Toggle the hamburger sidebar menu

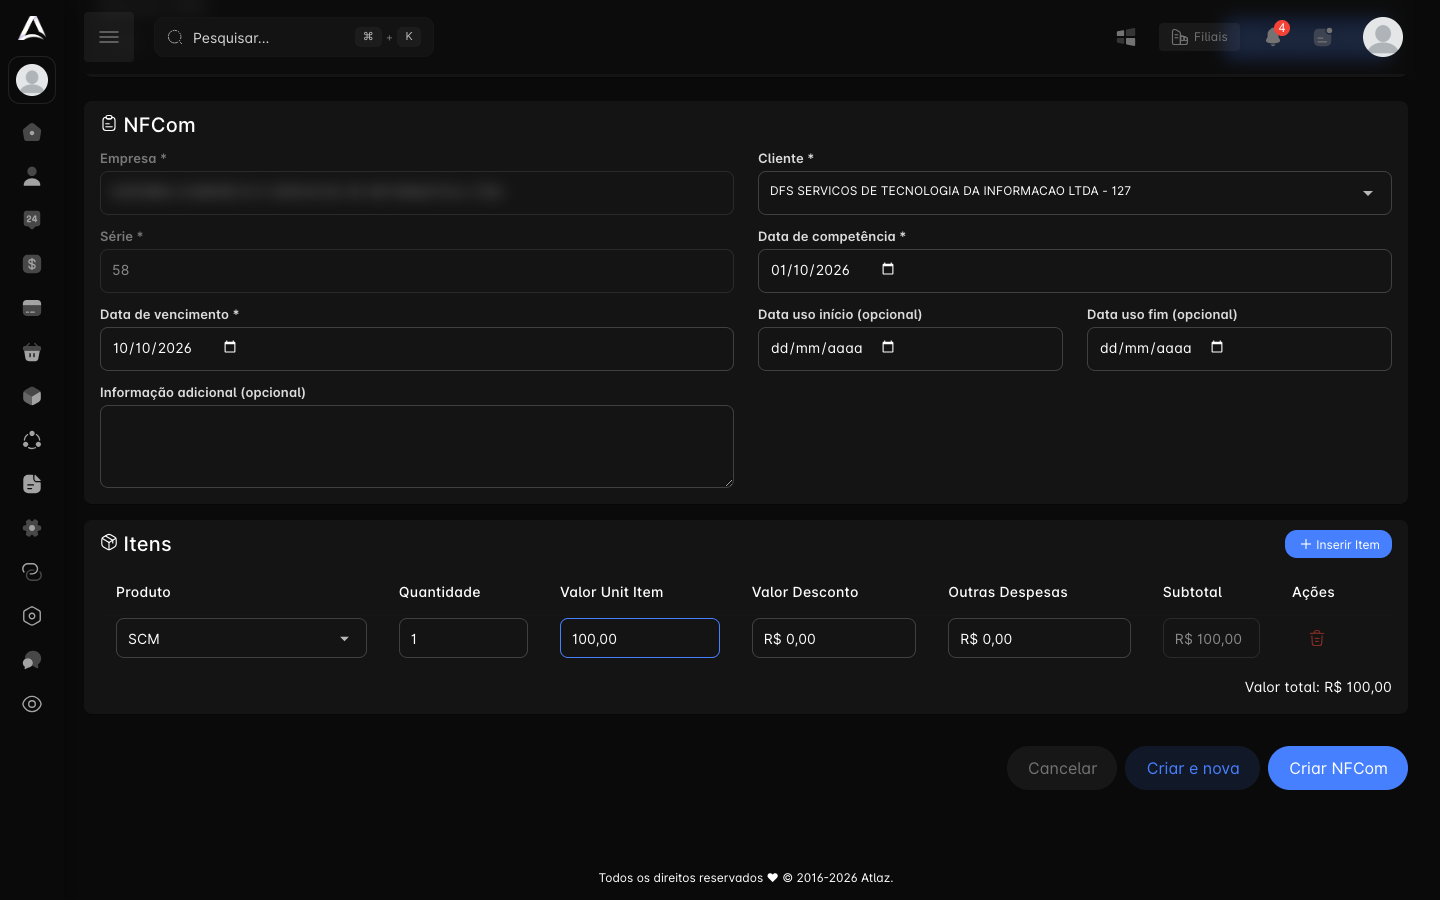(109, 37)
